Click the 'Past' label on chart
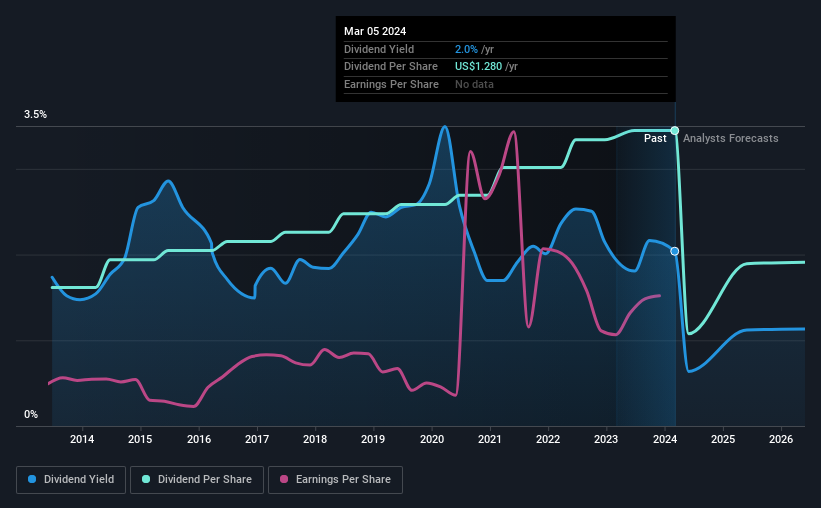Viewport: 821px width, 508px height. tap(655, 138)
